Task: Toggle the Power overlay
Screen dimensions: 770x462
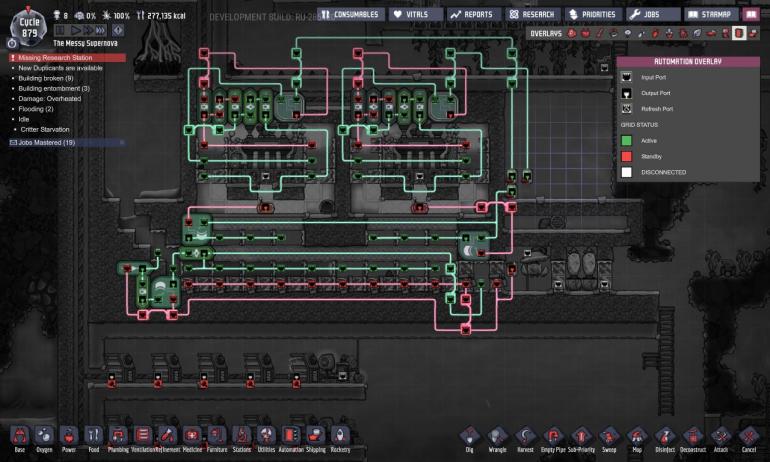Action: tap(585, 33)
